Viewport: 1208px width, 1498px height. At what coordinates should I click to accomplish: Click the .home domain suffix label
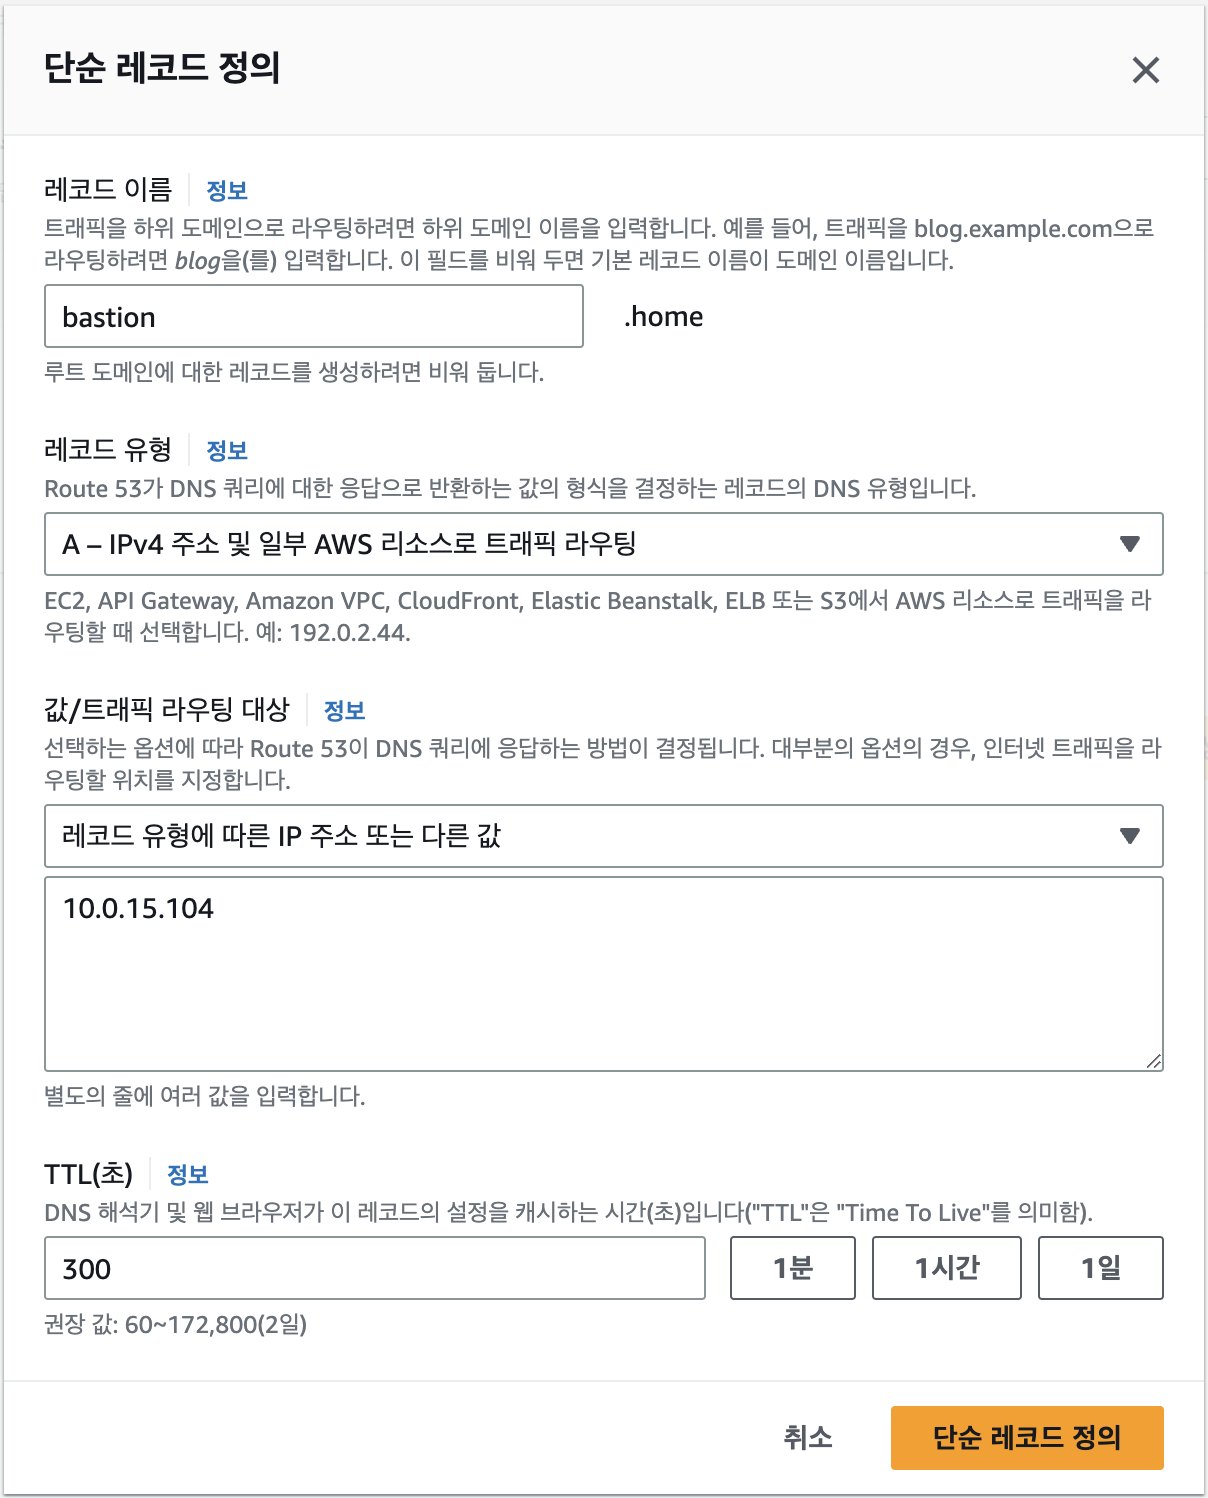point(664,317)
